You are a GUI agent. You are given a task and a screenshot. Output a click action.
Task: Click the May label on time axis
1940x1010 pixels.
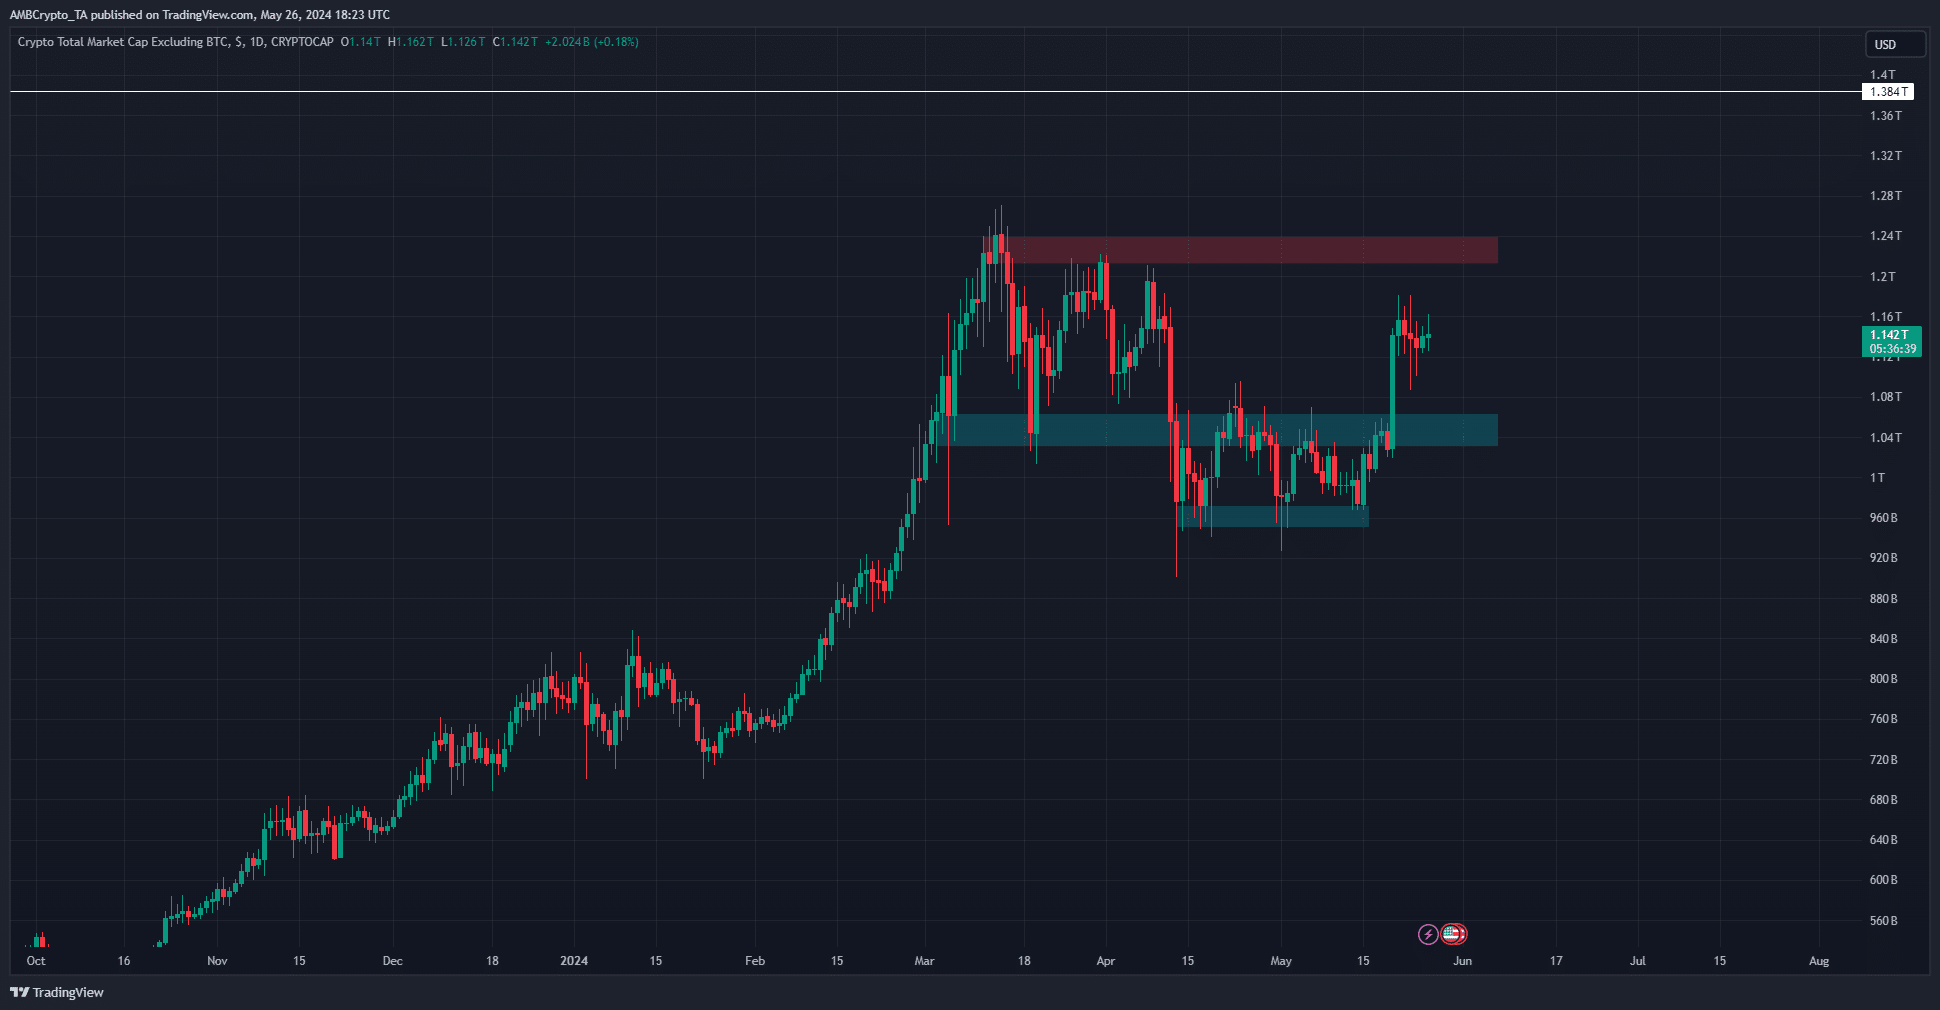(x=1281, y=961)
